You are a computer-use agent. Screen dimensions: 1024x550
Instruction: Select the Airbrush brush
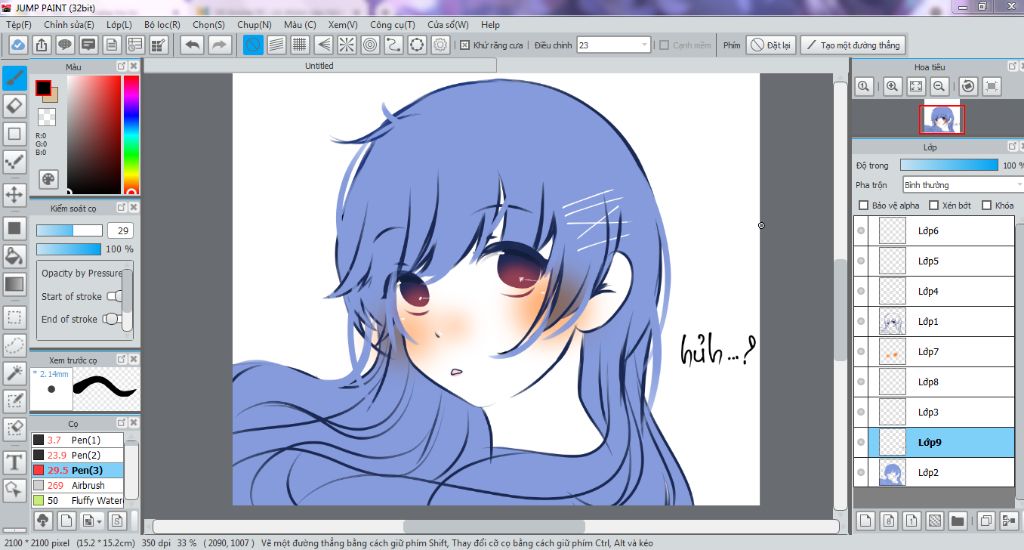click(x=77, y=485)
